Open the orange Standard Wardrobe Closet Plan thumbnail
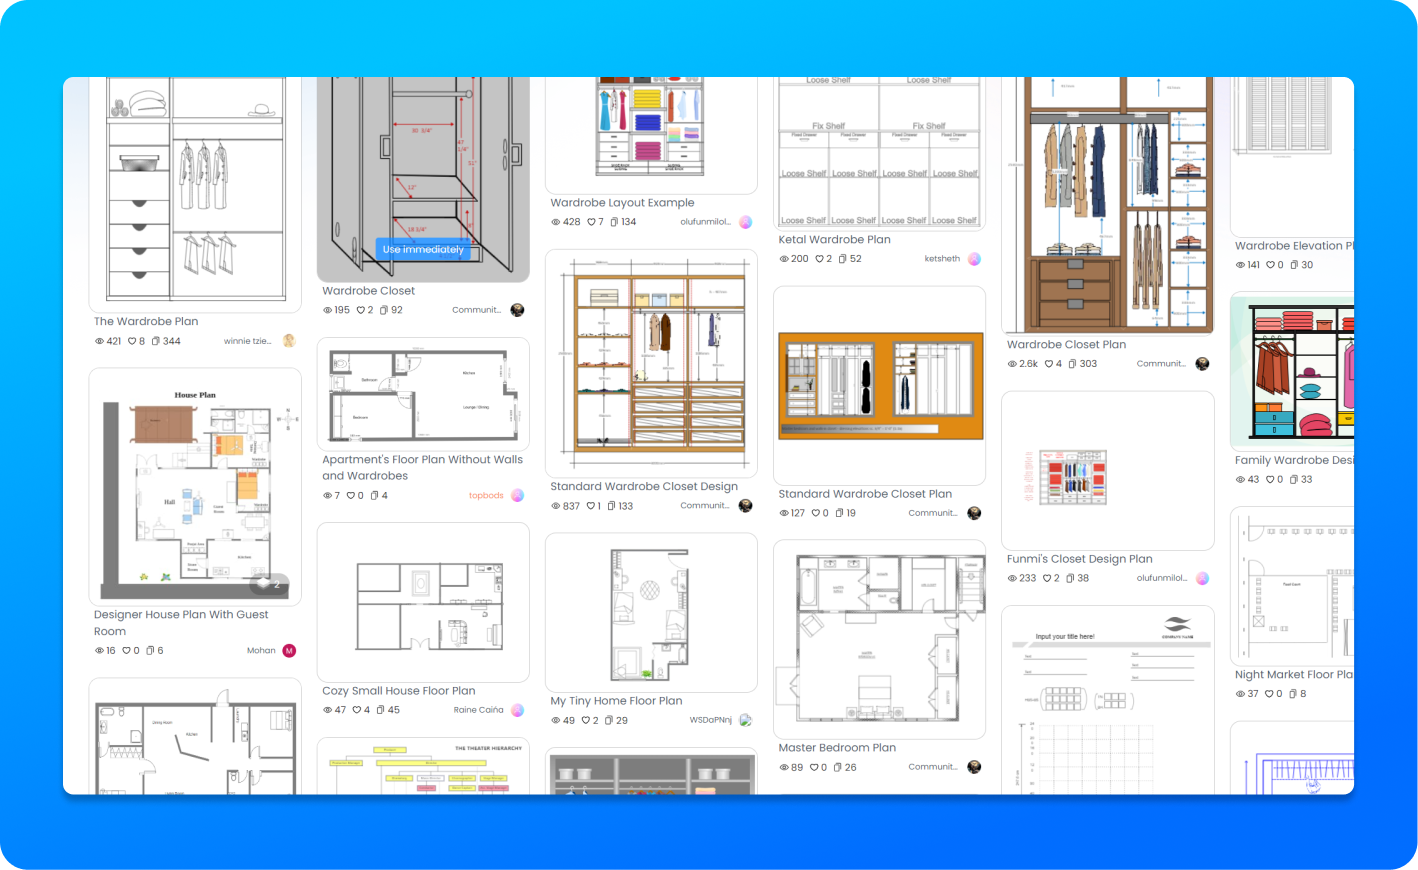This screenshot has height=870, width=1418. (880, 386)
